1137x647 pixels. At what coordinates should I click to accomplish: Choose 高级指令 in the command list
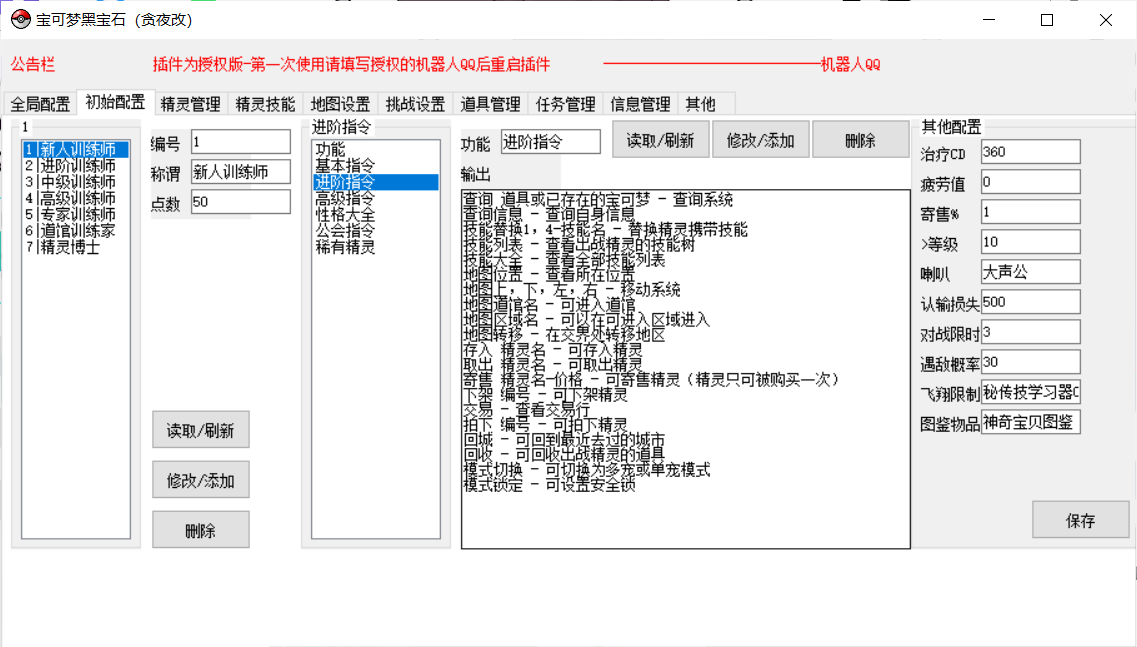coord(345,199)
